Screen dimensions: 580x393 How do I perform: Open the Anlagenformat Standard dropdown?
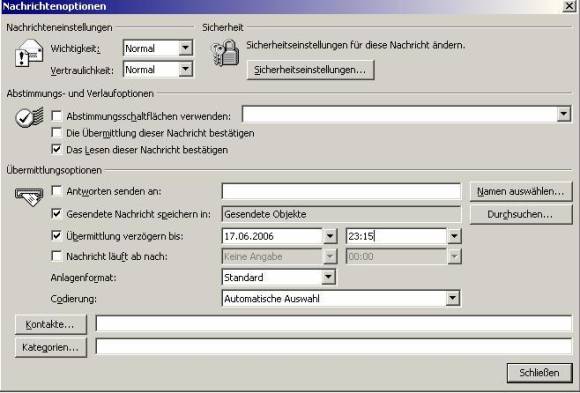click(x=328, y=277)
